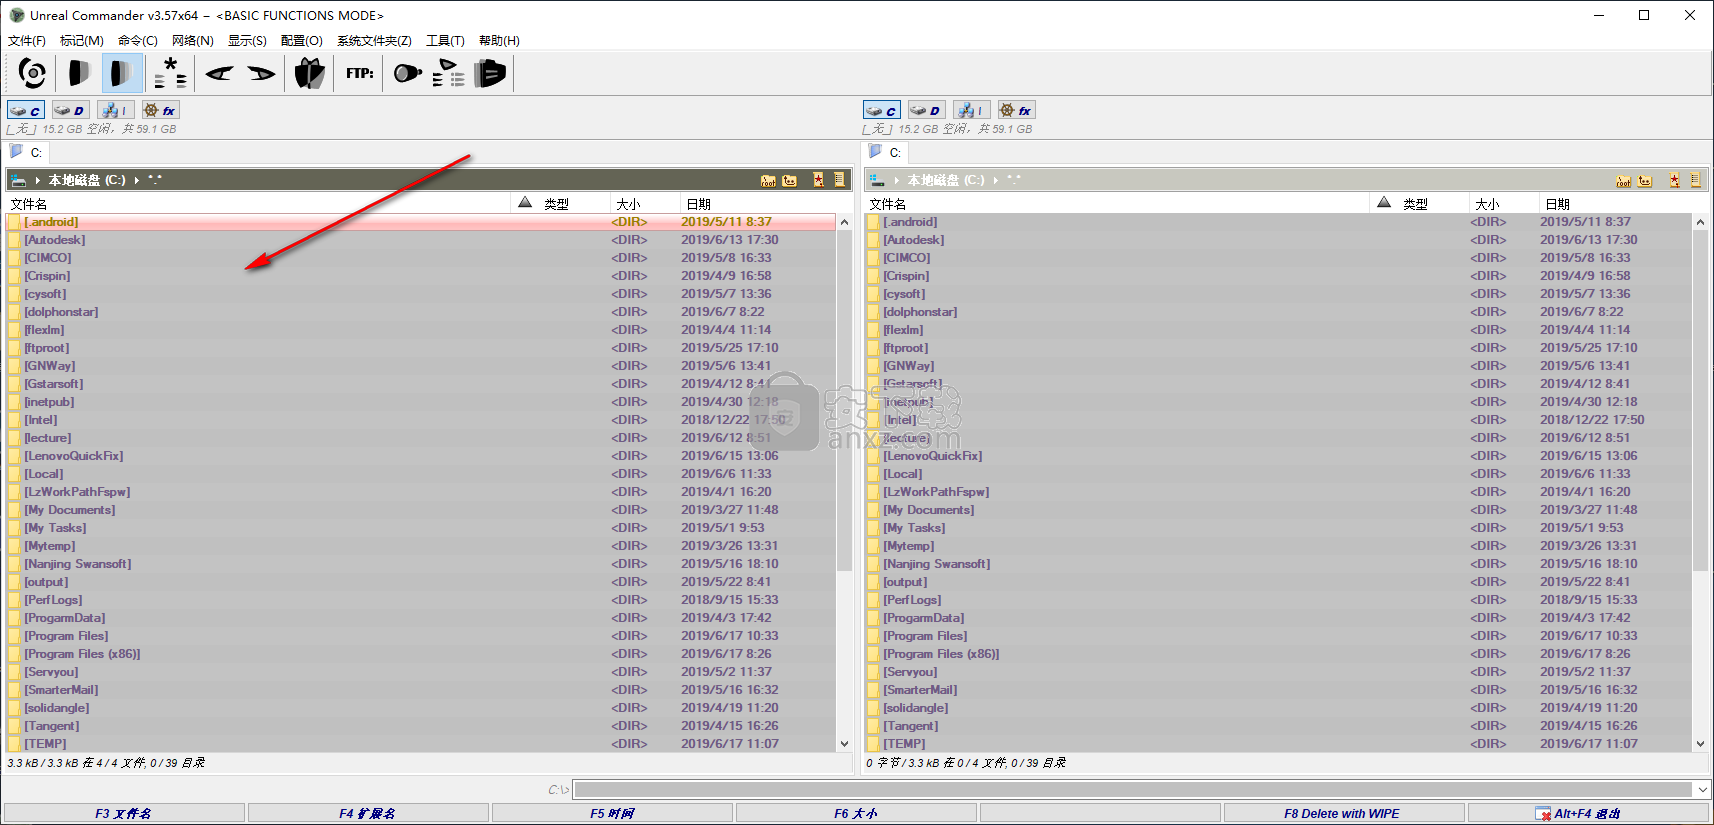Click left panel parent folder icon

coord(790,180)
